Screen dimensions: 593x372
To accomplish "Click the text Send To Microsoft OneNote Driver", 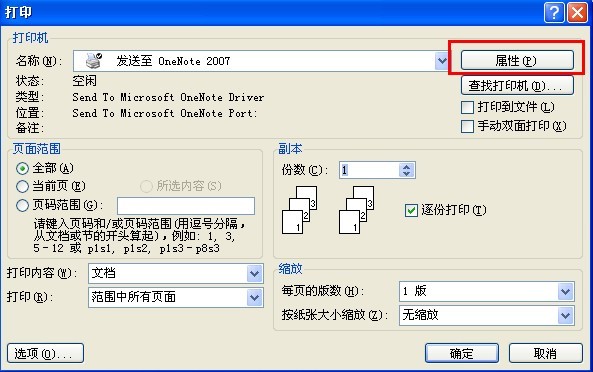I will point(168,97).
